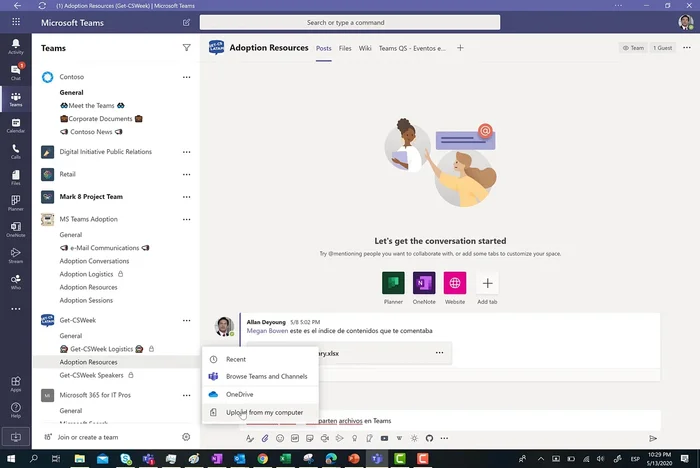Click the Add tab tile

[487, 283]
